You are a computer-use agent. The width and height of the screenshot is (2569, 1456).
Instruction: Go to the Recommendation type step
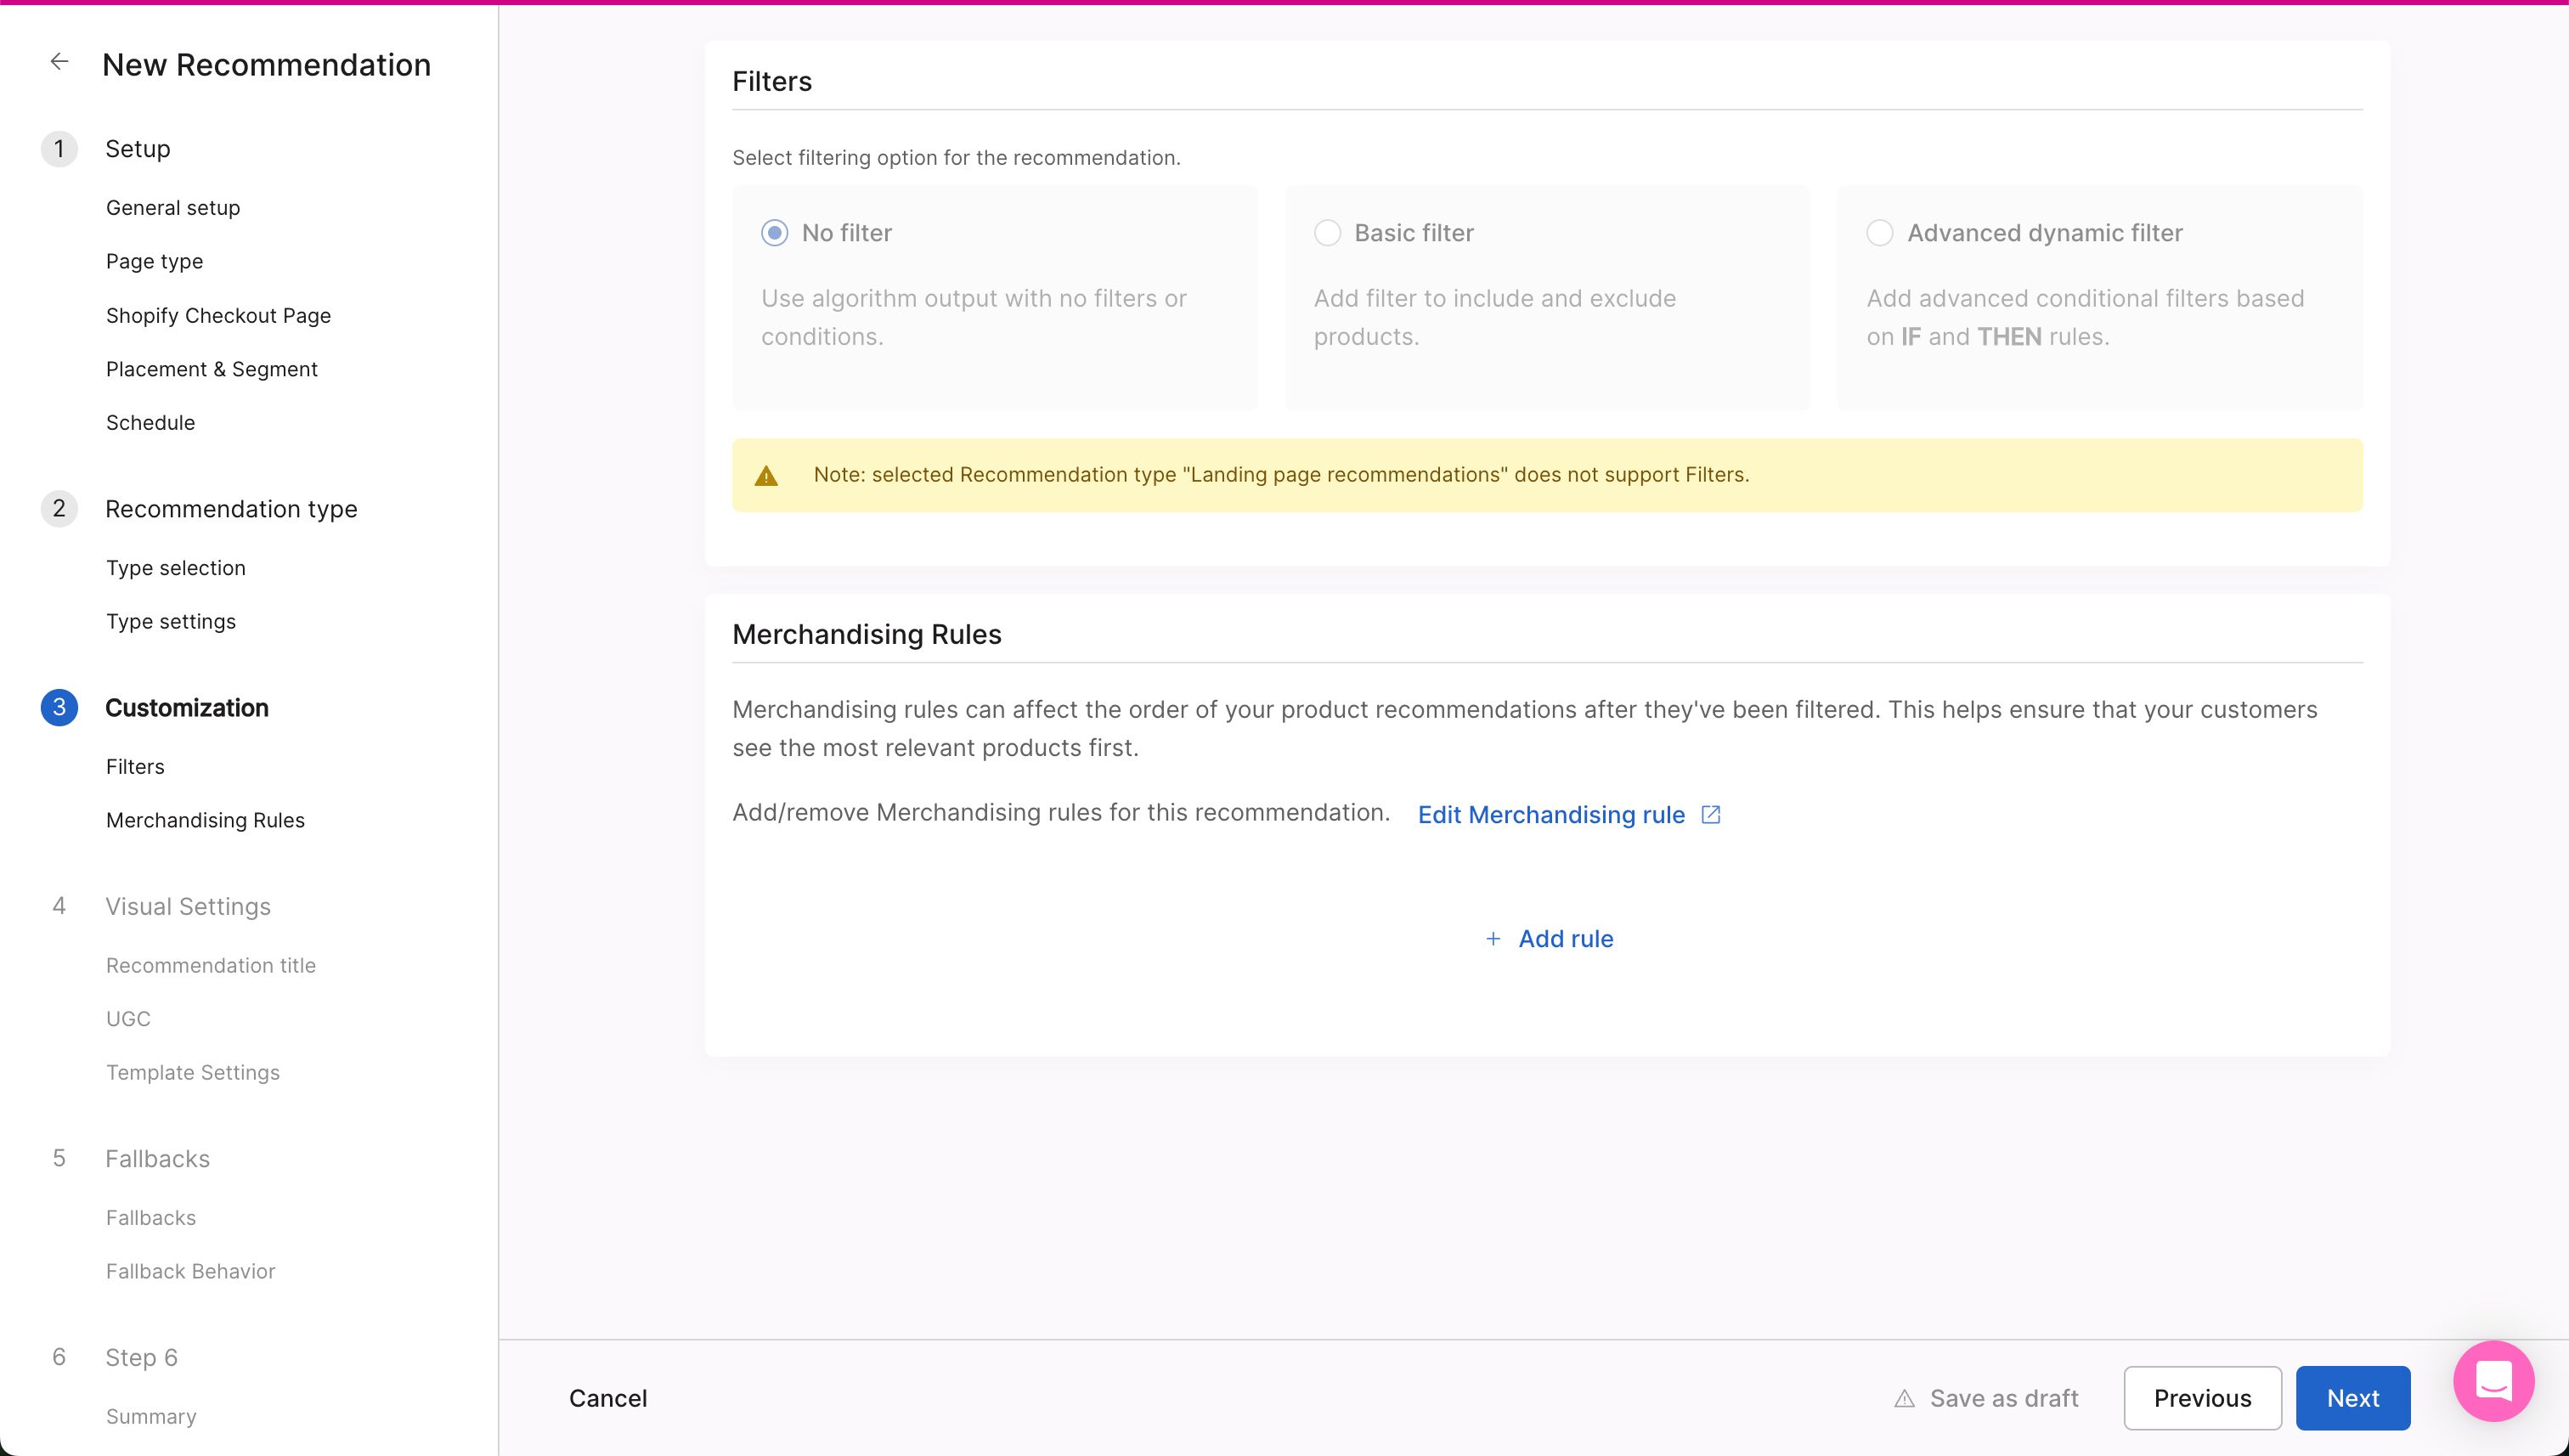tap(231, 509)
